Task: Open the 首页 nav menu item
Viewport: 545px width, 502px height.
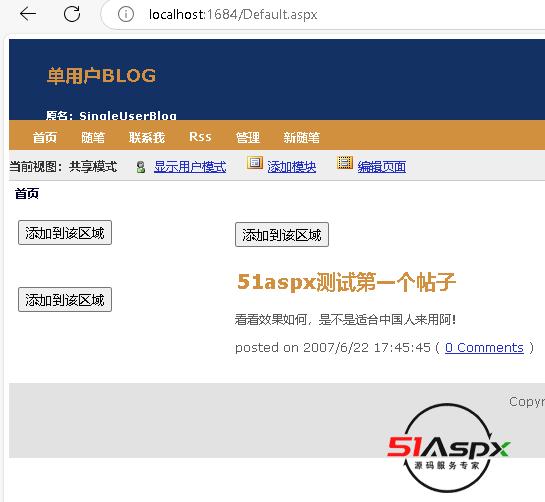Action: point(44,137)
